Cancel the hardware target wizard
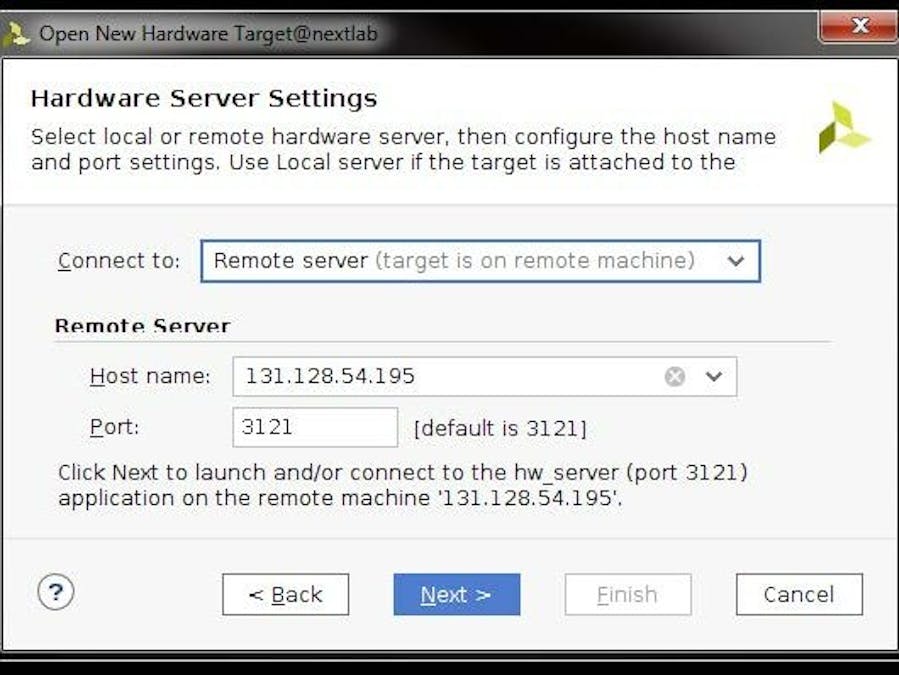 coord(798,594)
